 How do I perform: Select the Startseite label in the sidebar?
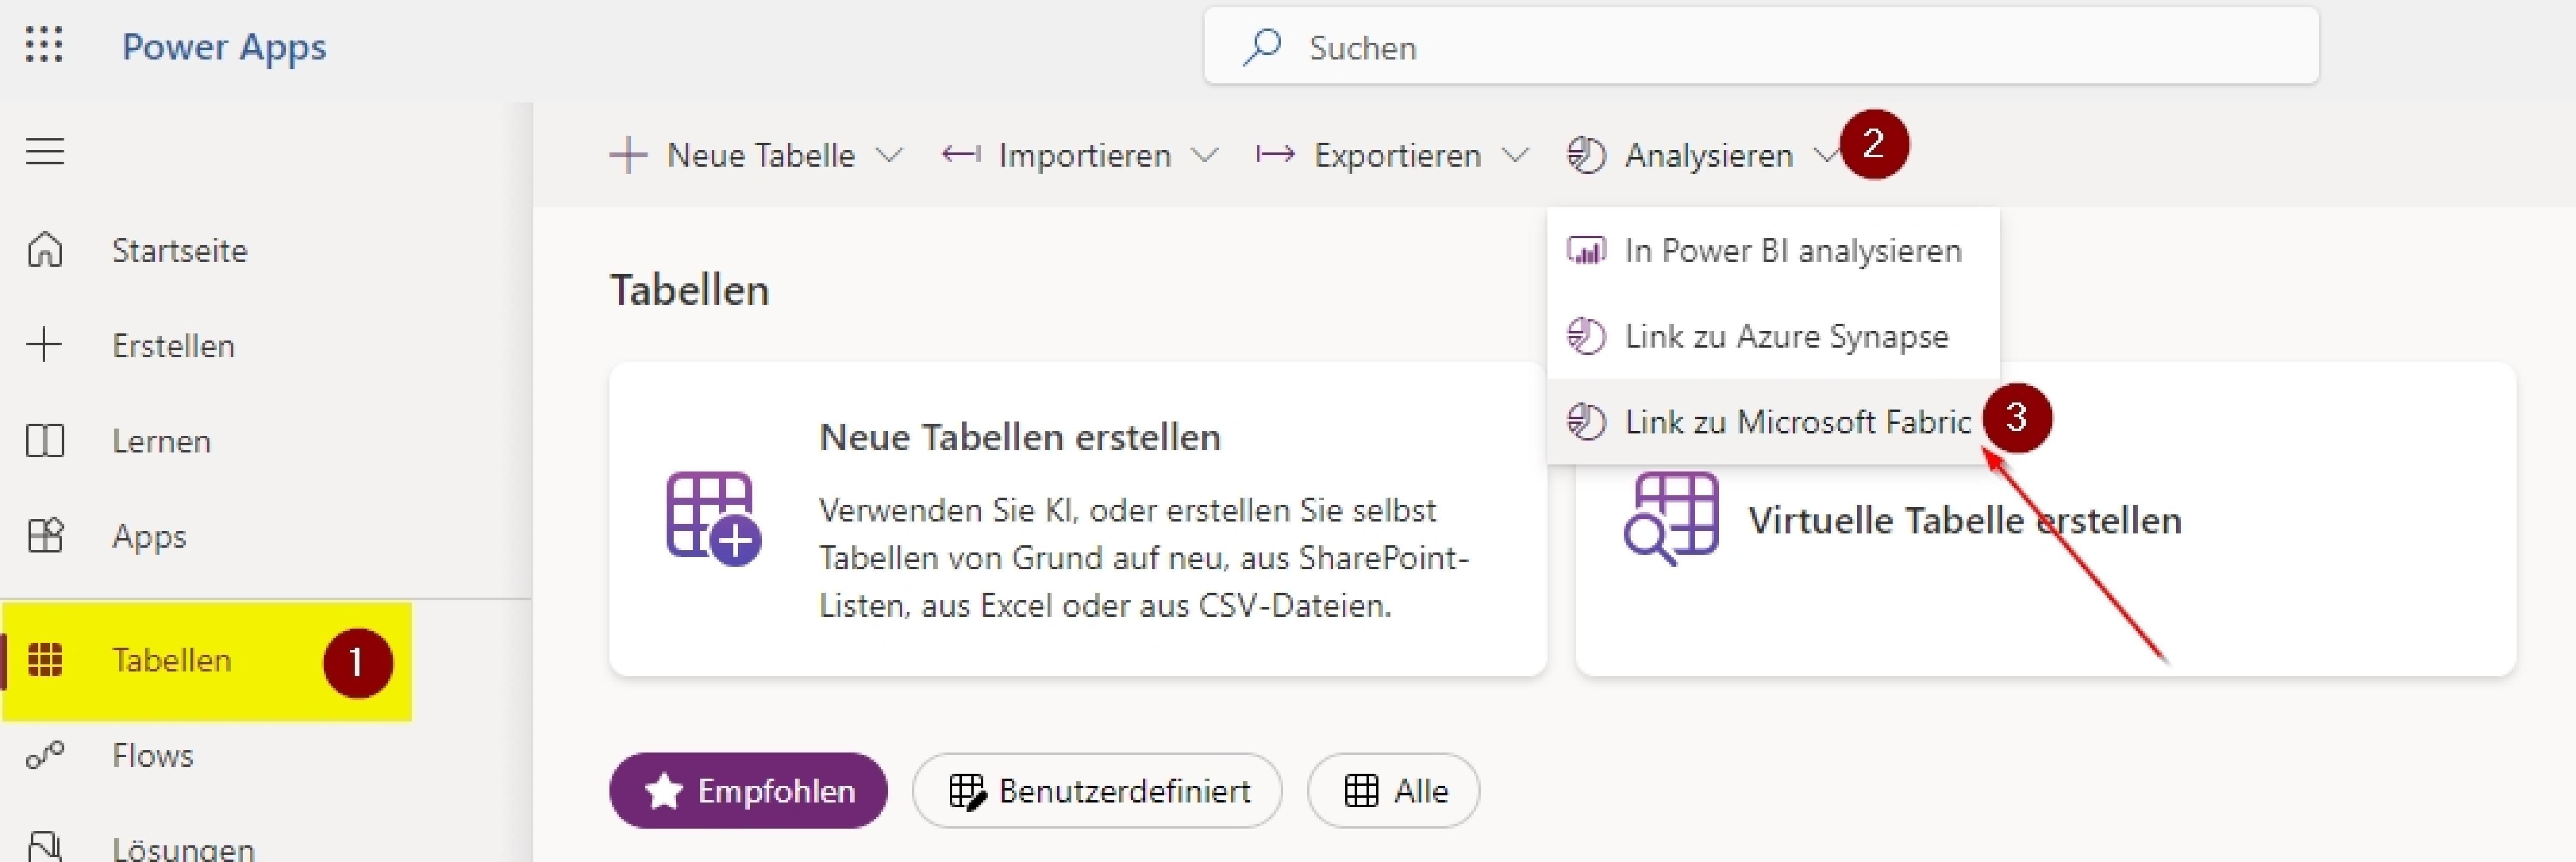point(180,250)
